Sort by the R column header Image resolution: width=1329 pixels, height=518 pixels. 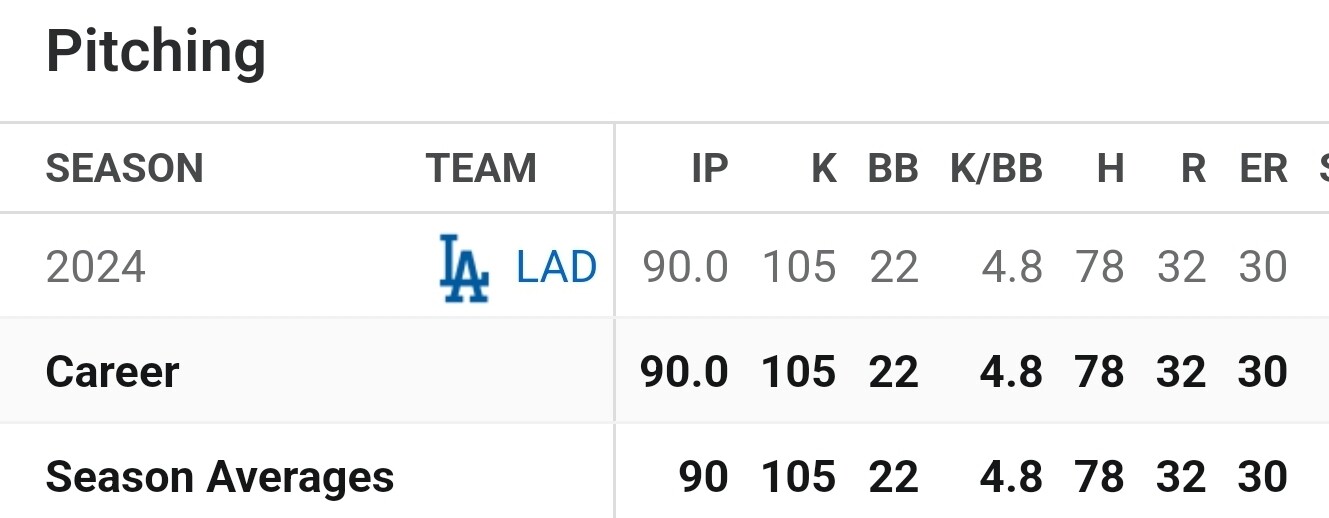(1193, 168)
